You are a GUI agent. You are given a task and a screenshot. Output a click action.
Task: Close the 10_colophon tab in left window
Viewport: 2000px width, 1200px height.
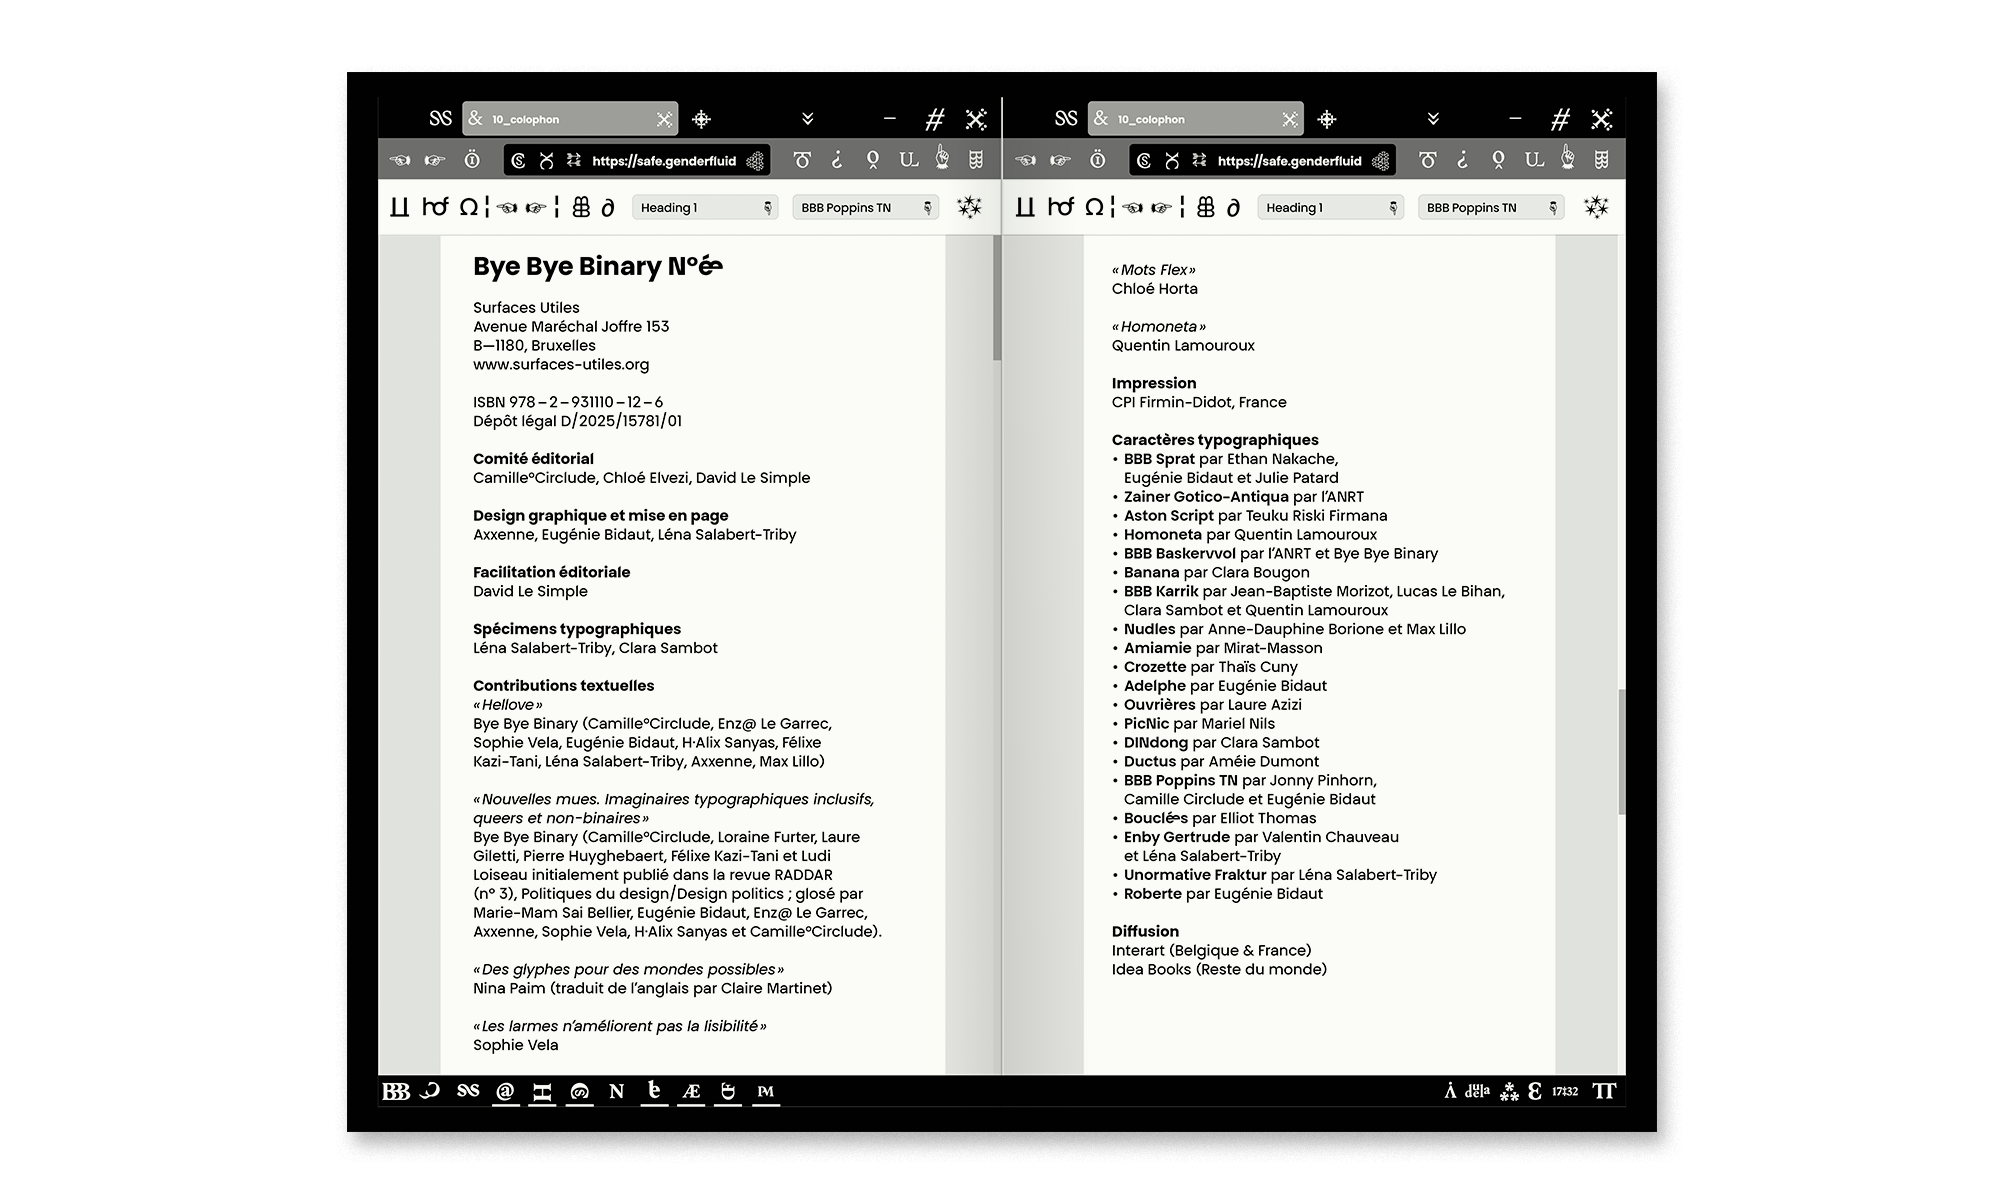point(664,120)
